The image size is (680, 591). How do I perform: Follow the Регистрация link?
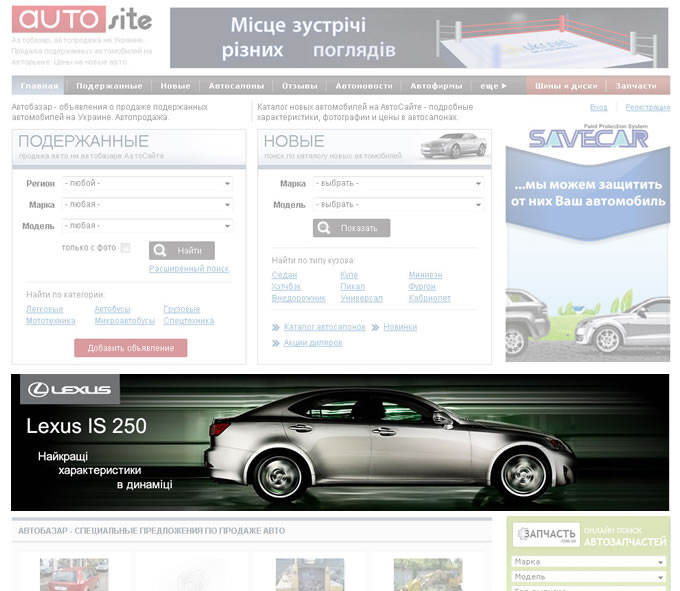pos(647,108)
